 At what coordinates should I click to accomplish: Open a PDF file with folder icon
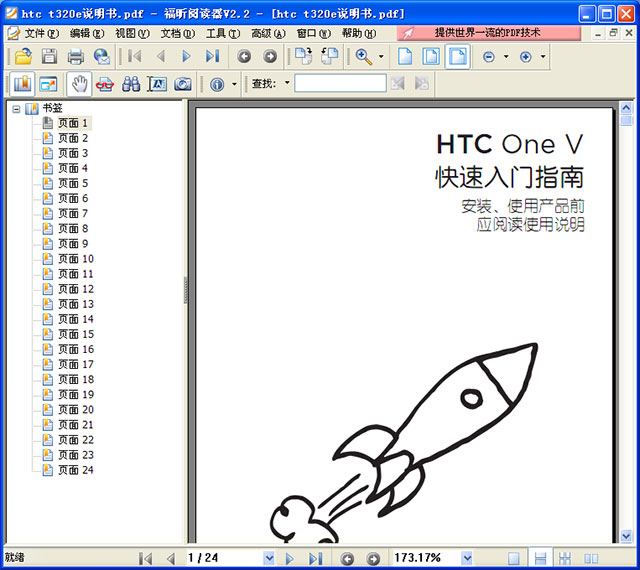[x=23, y=56]
